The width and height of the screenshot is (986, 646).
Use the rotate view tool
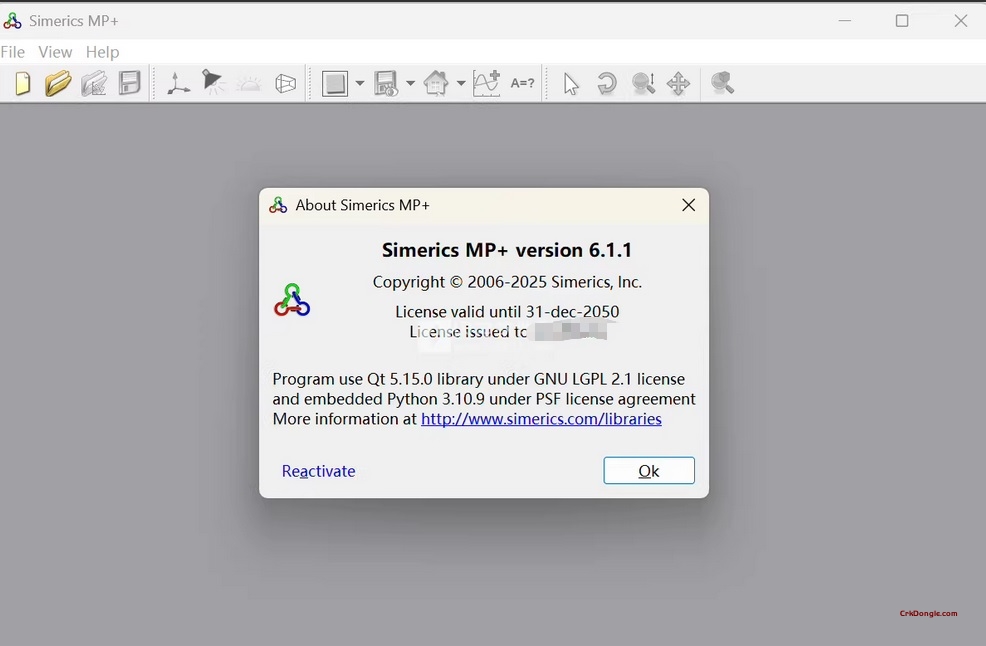point(607,84)
